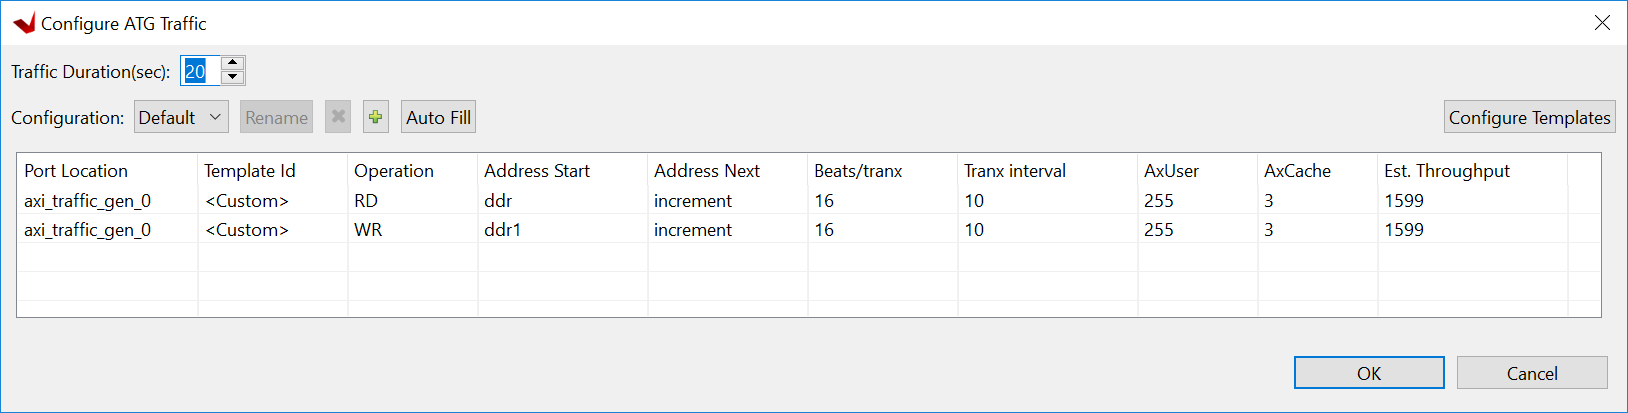Decrease Traffic Duration with down arrow
1628x413 pixels.
pyautogui.click(x=232, y=78)
